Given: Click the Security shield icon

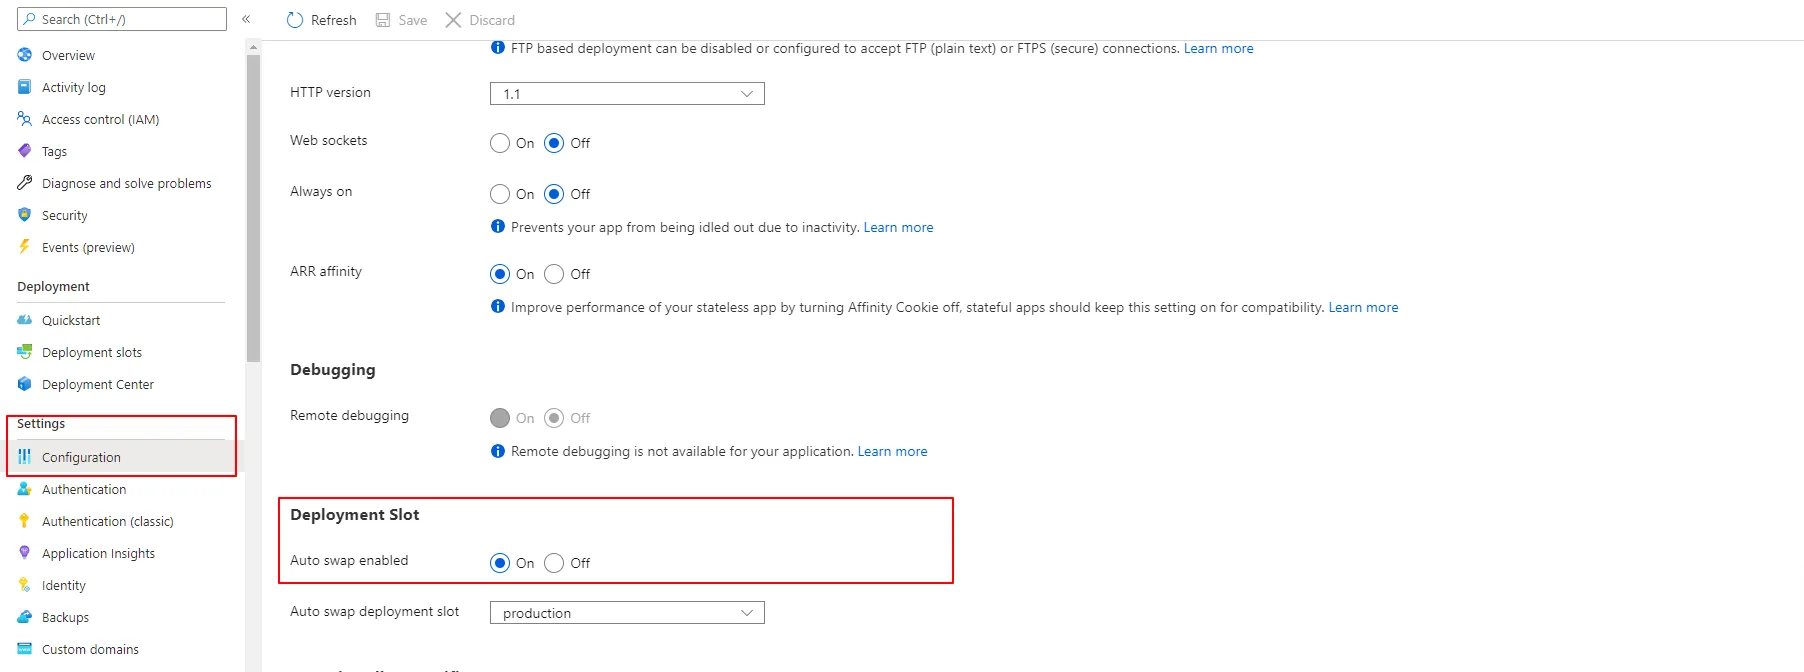Looking at the screenshot, I should pos(25,215).
